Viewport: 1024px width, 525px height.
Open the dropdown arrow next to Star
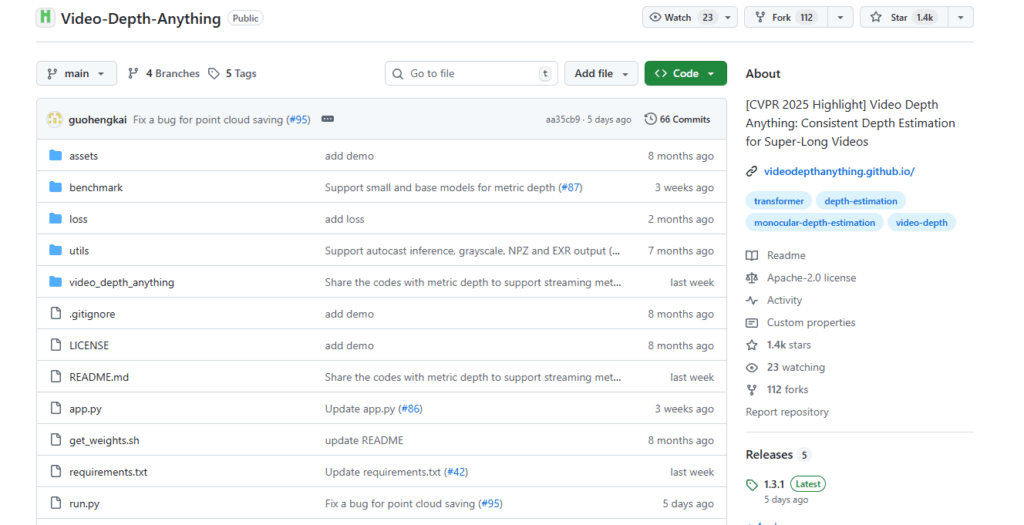pyautogui.click(x=960, y=18)
